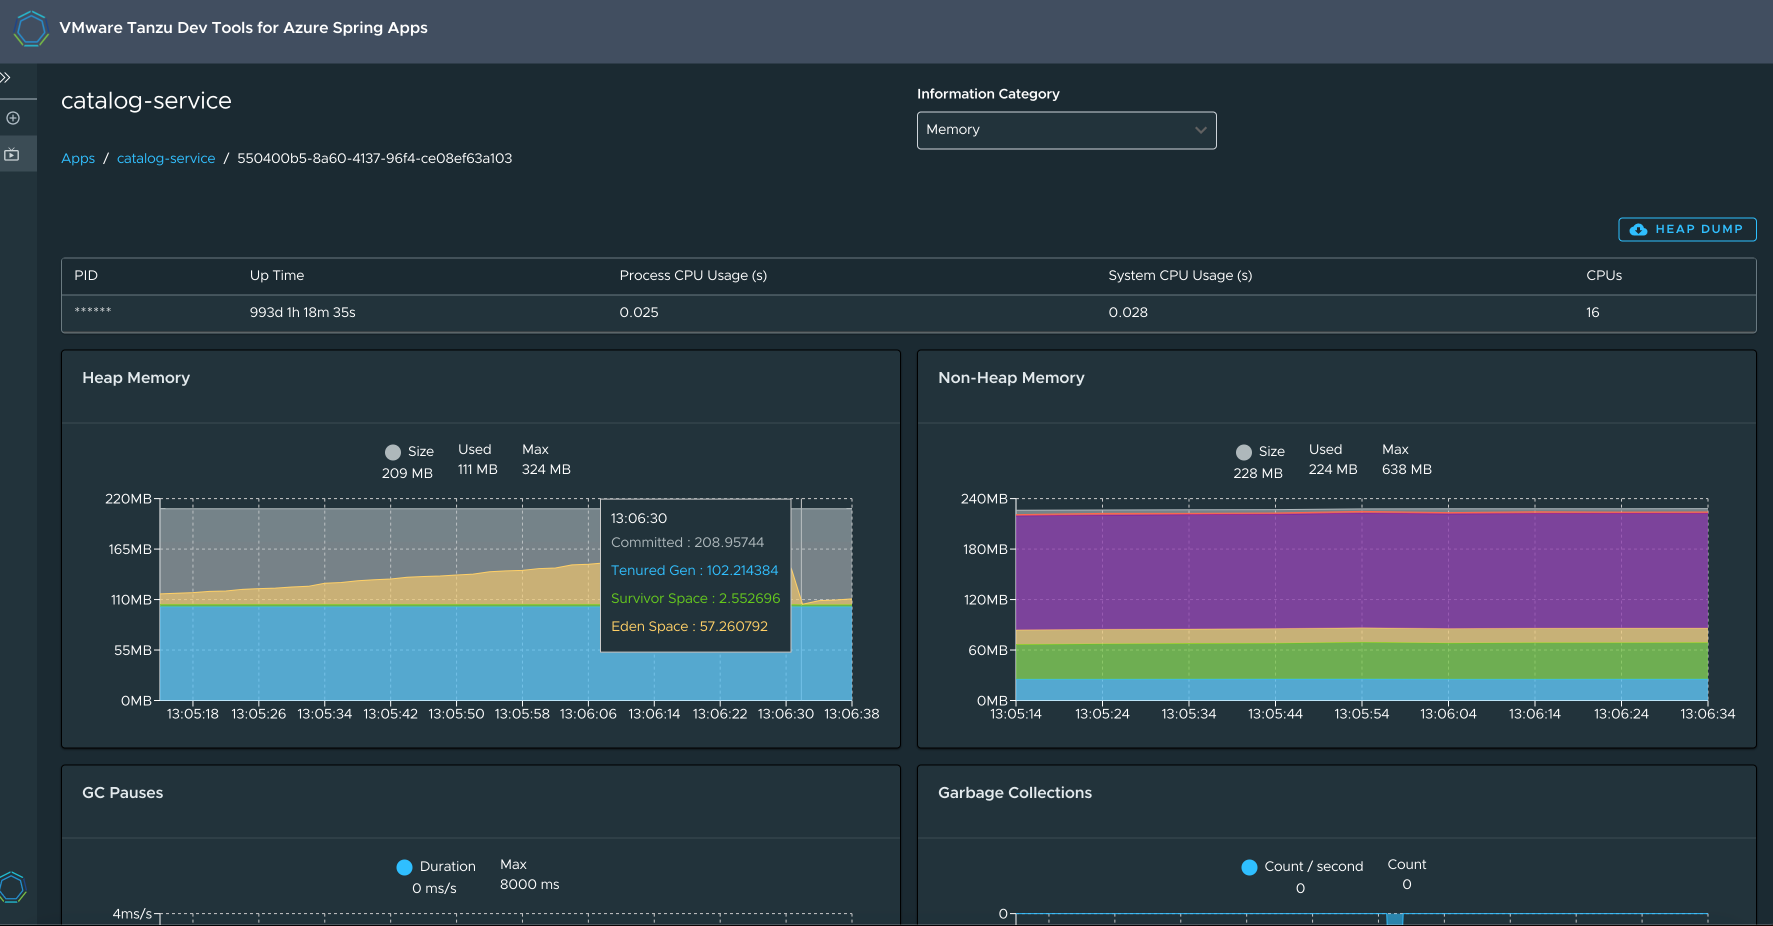Viewport: 1773px width, 926px height.
Task: Click the Heap Memory Used 111 MB value
Action: 477,470
